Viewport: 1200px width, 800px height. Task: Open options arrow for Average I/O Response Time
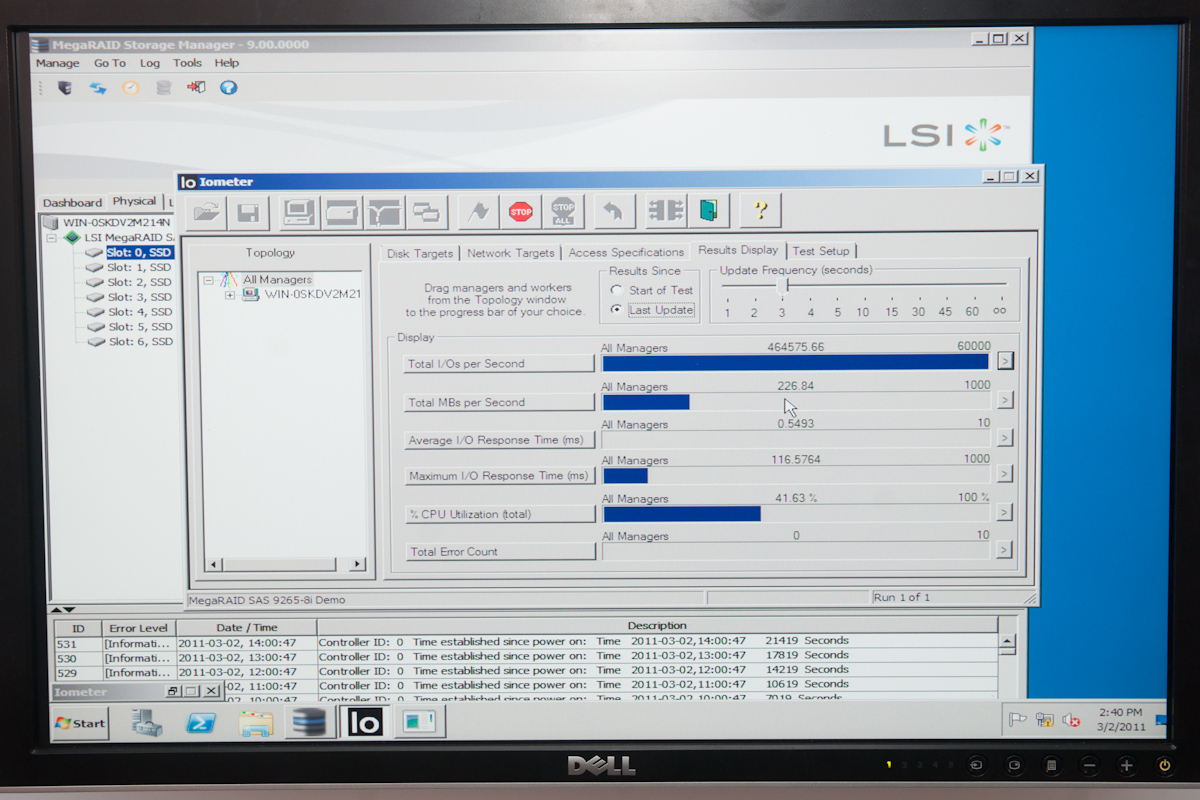coord(1005,438)
